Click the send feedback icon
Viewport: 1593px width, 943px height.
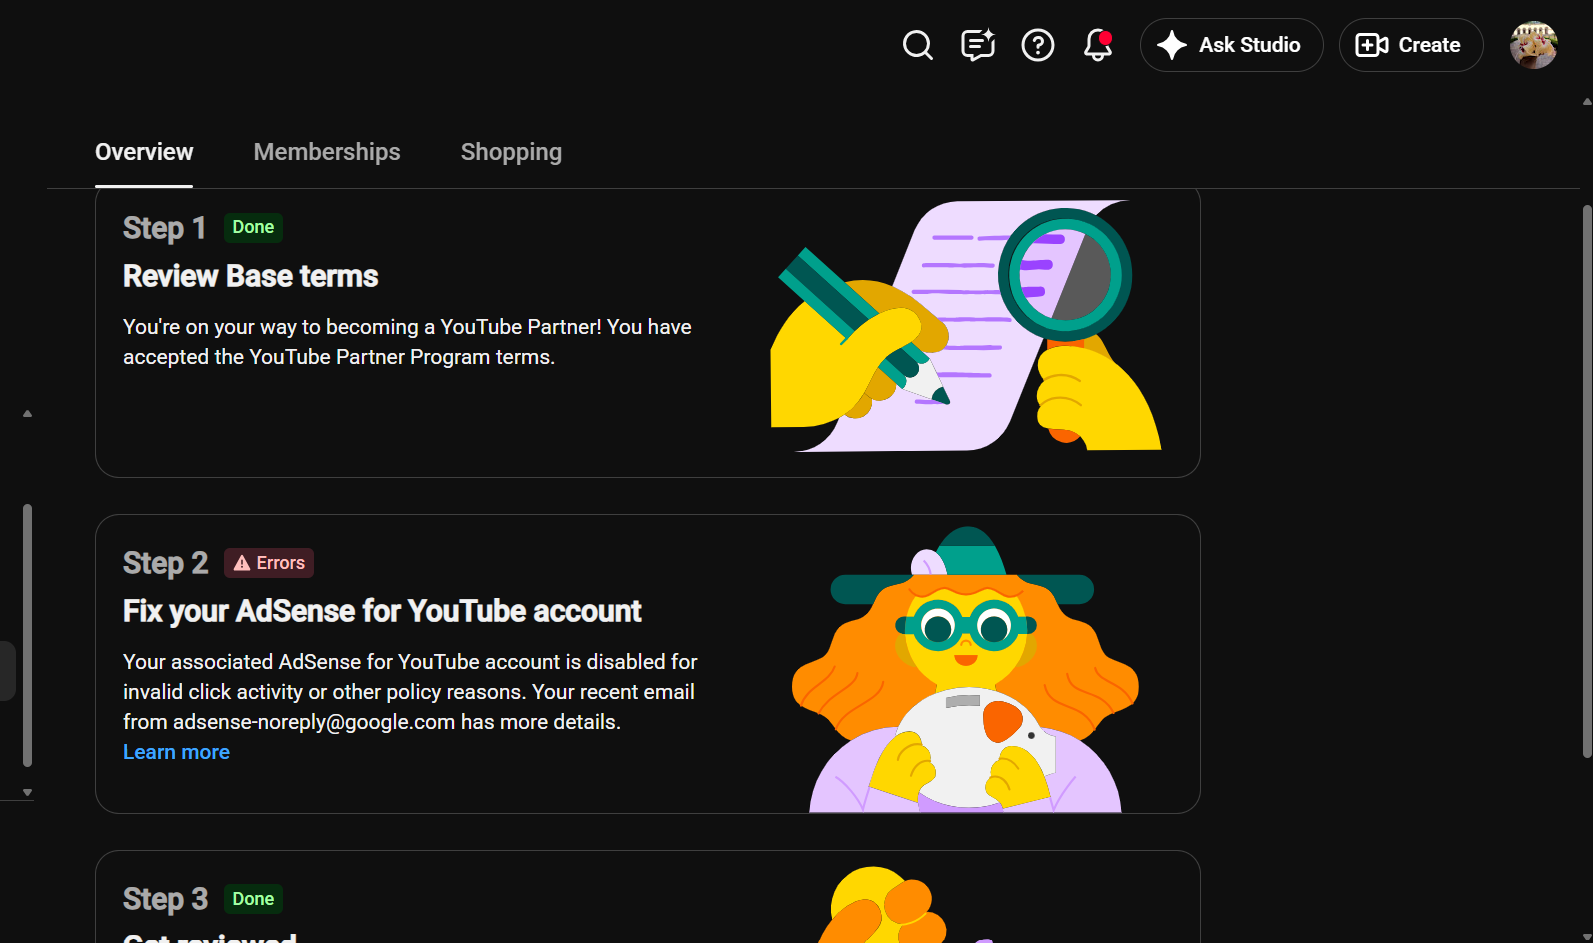pos(977,45)
